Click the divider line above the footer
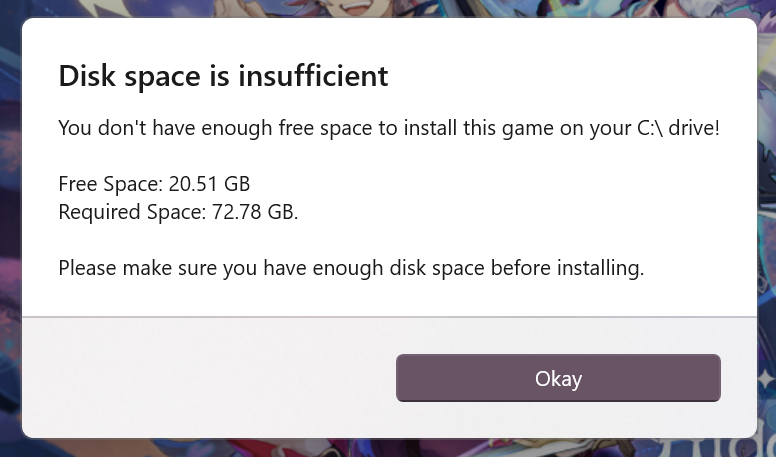The height and width of the screenshot is (457, 776). pos(389,316)
